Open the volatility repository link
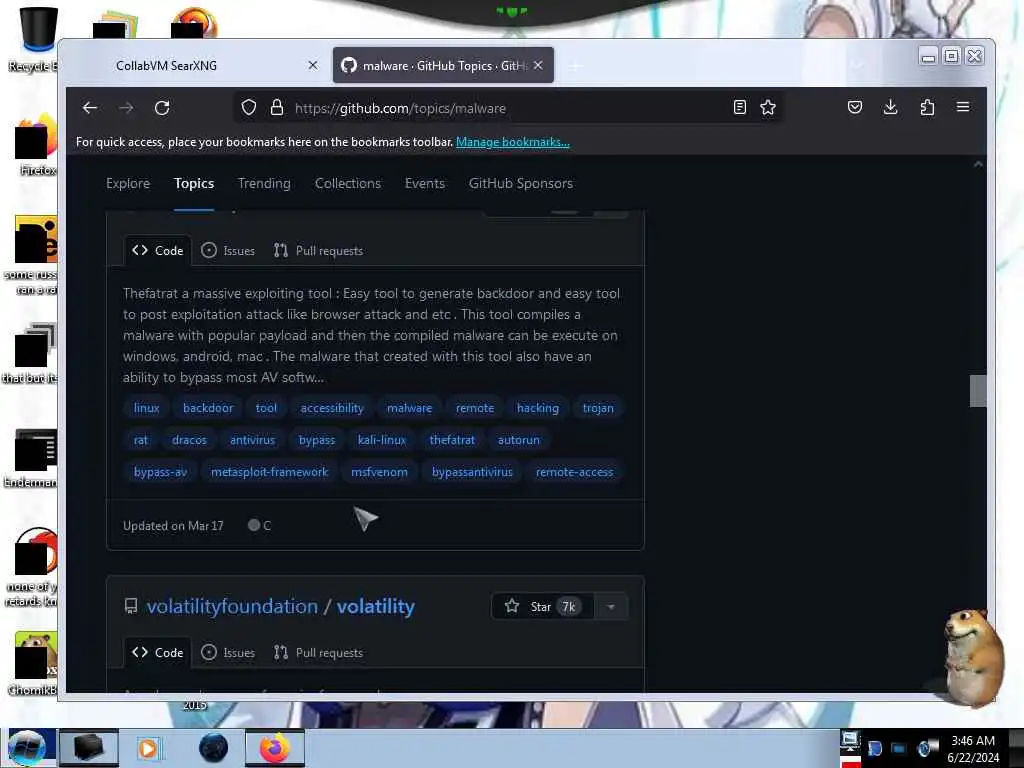The width and height of the screenshot is (1024, 768). (376, 607)
